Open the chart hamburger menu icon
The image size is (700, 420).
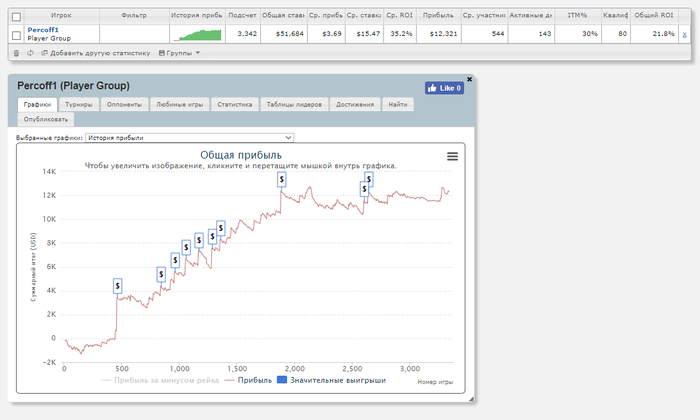click(x=452, y=156)
